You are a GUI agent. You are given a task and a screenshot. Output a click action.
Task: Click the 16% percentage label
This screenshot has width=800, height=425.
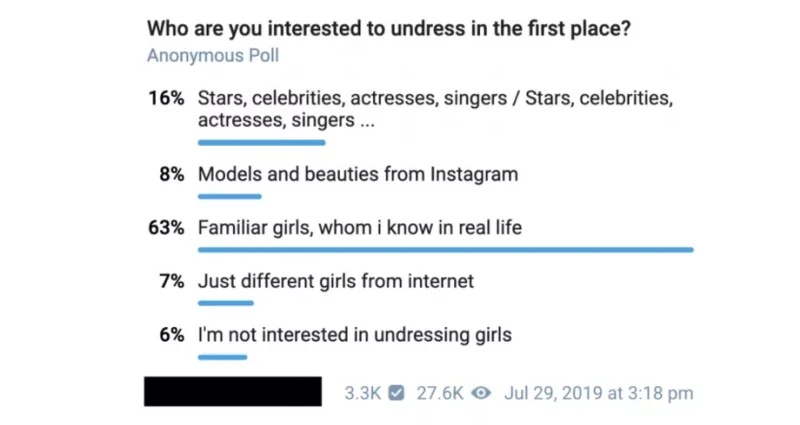tap(166, 99)
